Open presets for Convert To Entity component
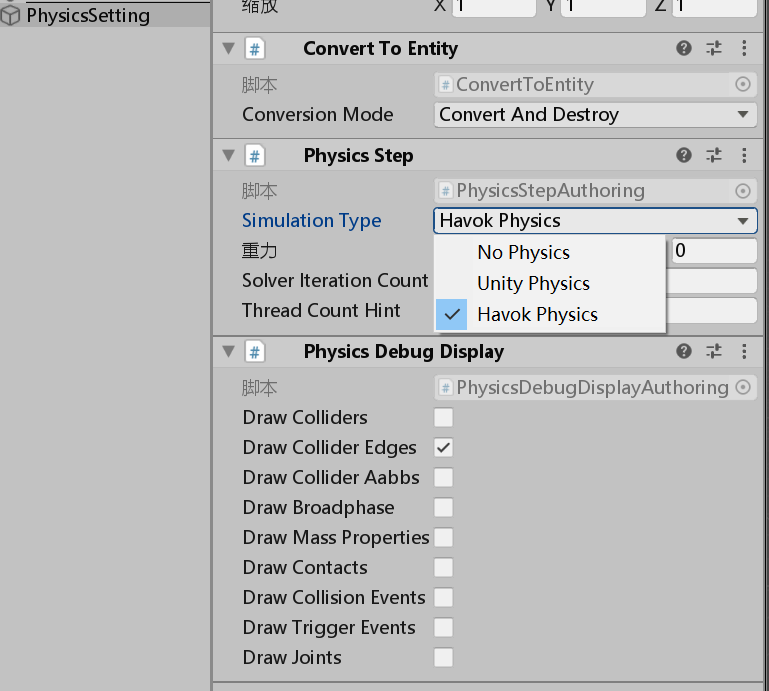The height and width of the screenshot is (691, 769). click(x=714, y=48)
